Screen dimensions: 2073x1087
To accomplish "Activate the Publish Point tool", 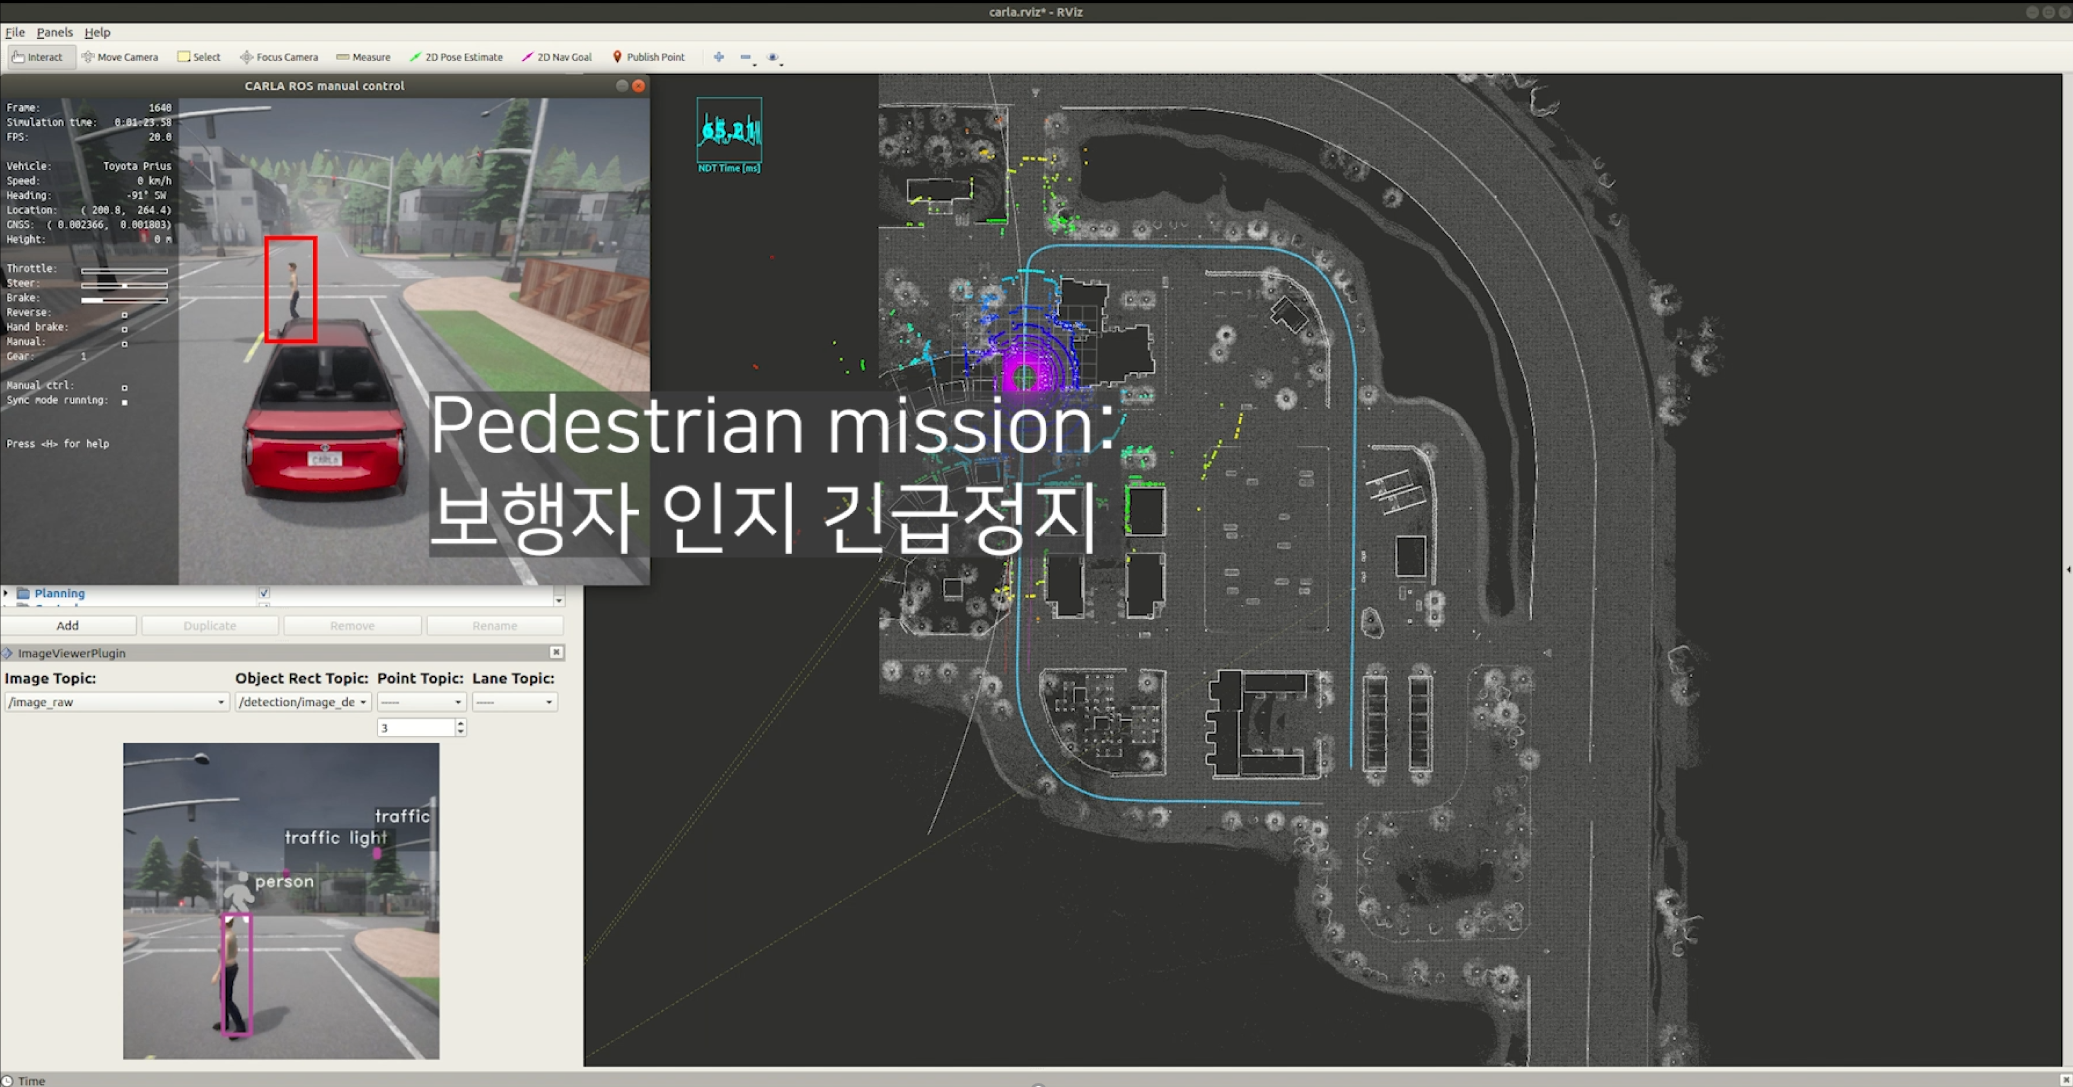I will tap(648, 57).
